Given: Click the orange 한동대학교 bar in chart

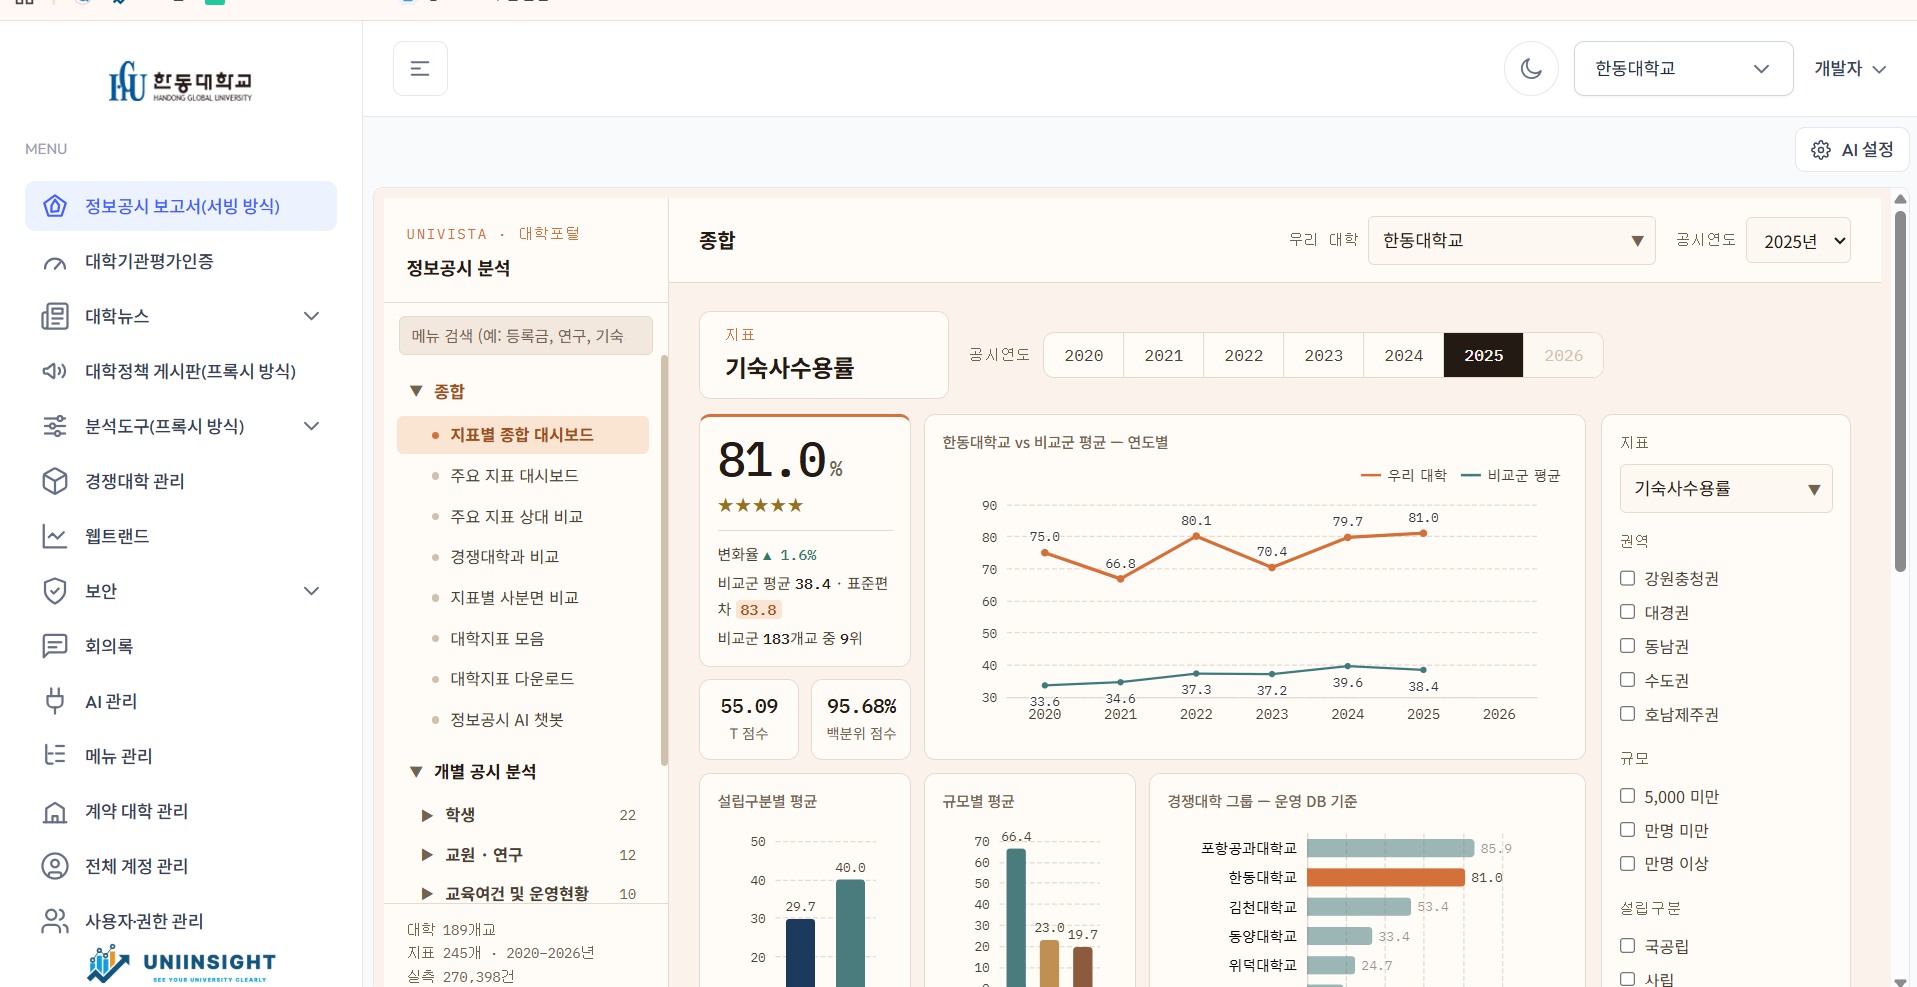Looking at the screenshot, I should 1385,877.
